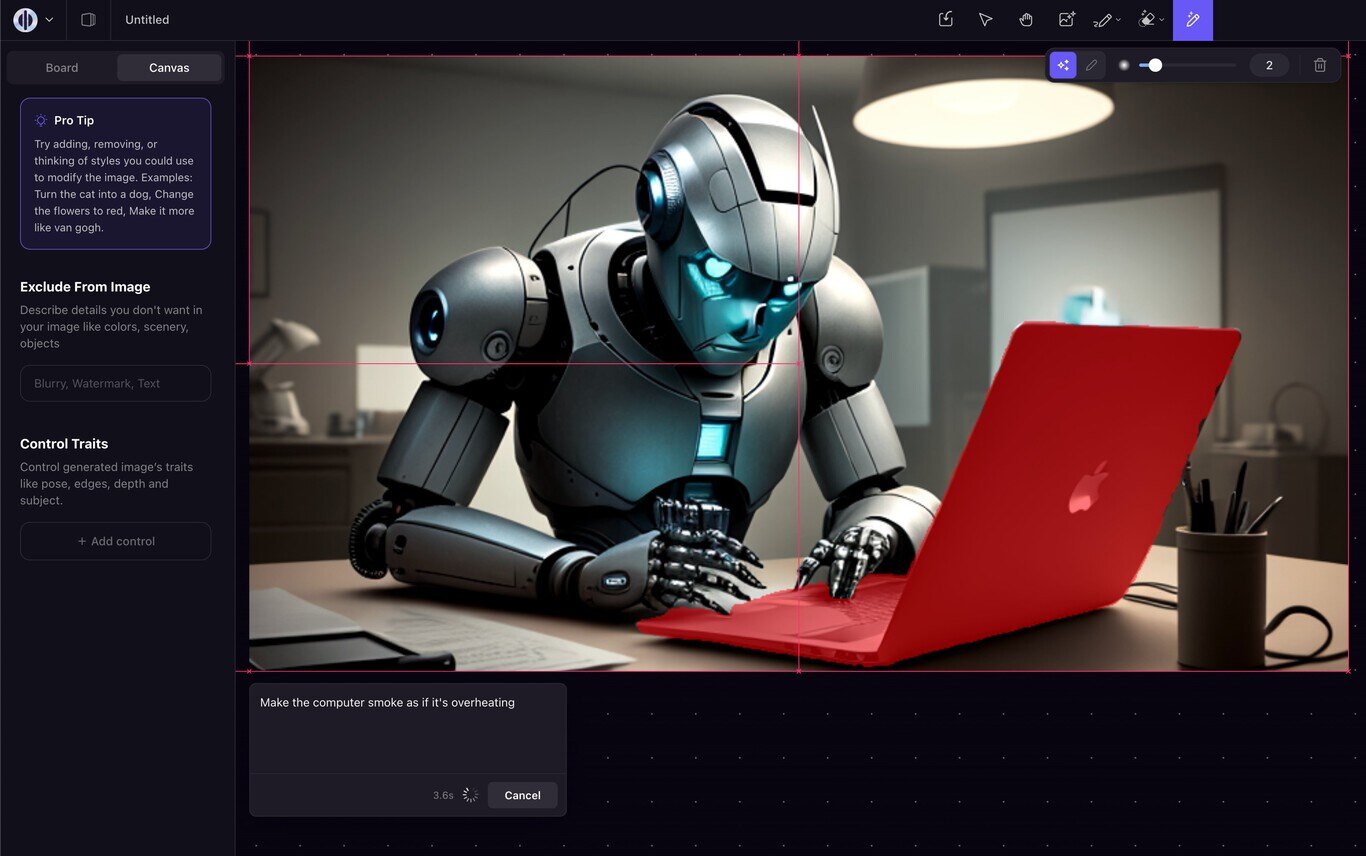Click the highlighted magic edit pen tool
The height and width of the screenshot is (856, 1366).
click(1192, 20)
